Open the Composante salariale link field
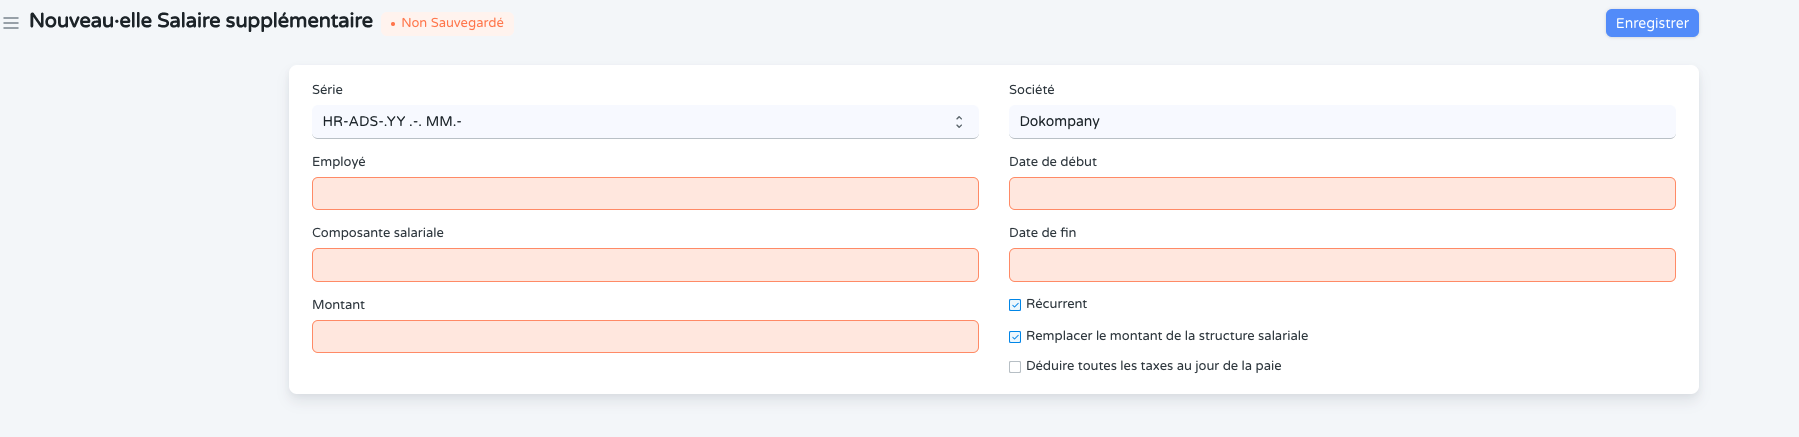This screenshot has height=437, width=1799. pos(645,265)
